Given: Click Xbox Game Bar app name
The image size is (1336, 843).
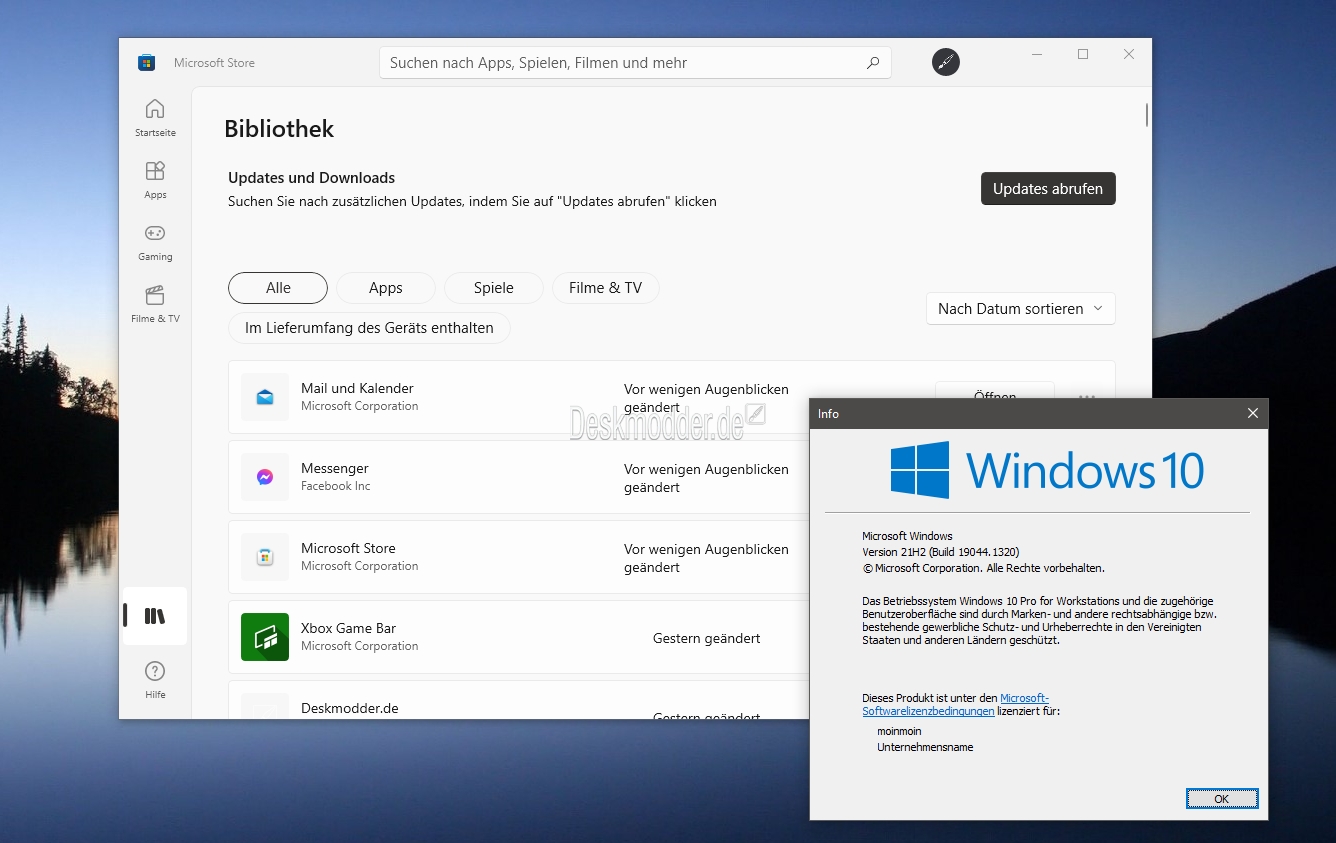Looking at the screenshot, I should tap(348, 628).
